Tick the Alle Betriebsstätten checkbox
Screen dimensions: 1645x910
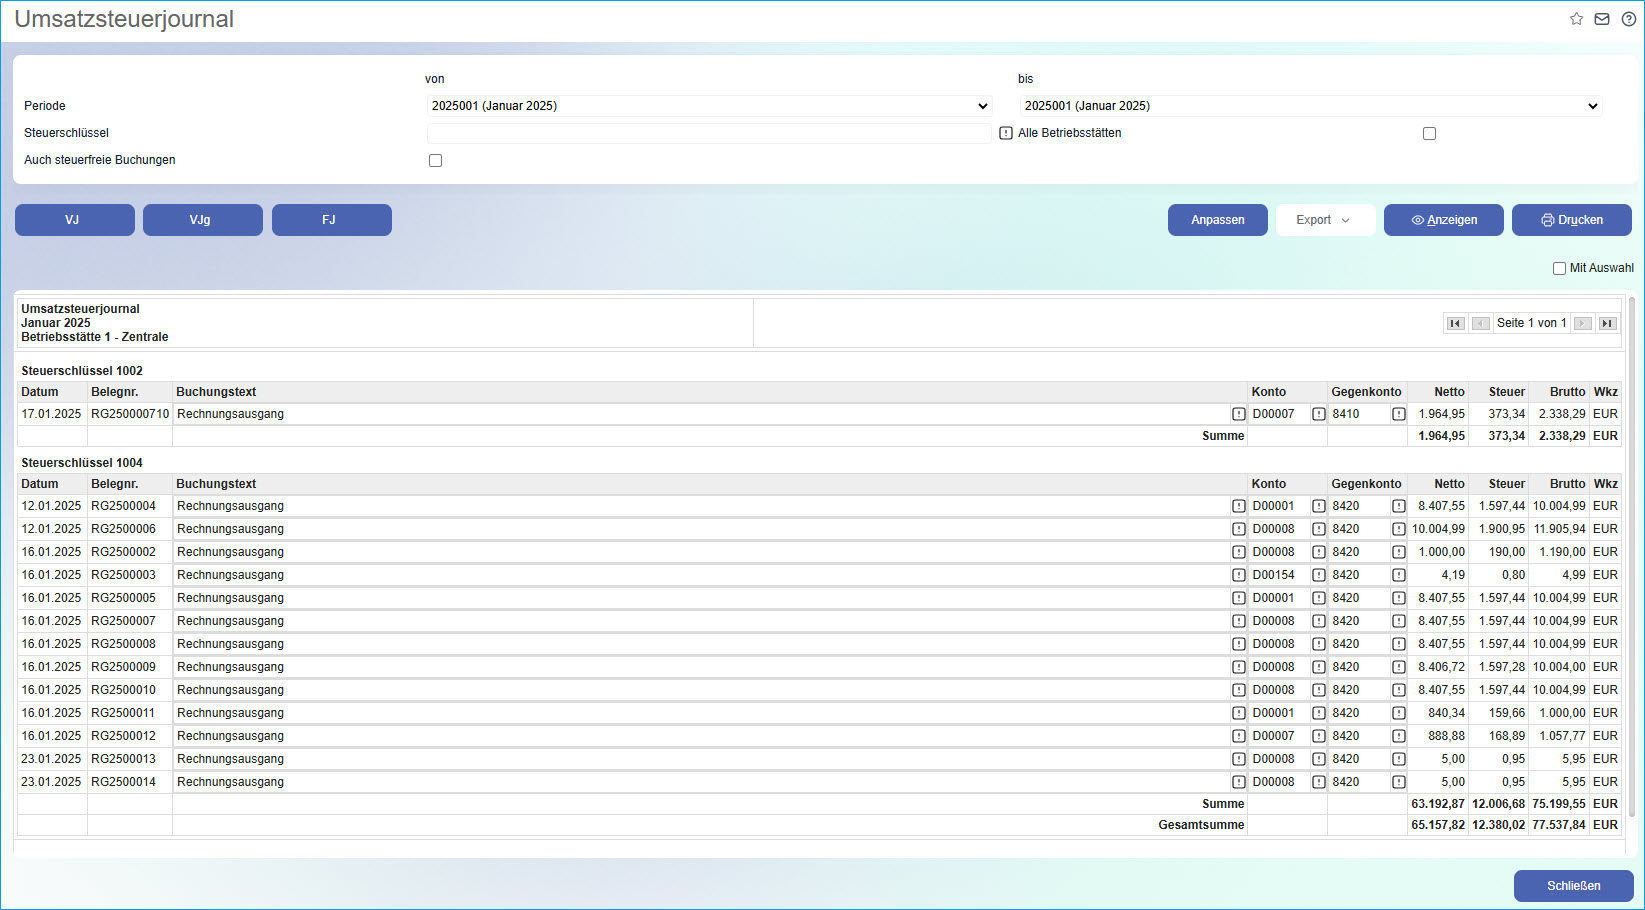[x=1429, y=133]
